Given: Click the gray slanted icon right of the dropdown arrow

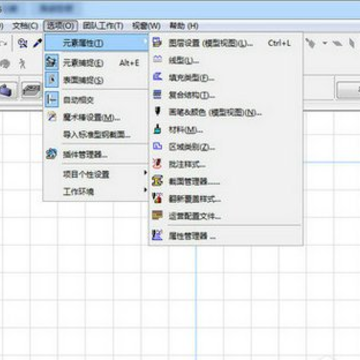Looking at the screenshot, I should [337, 43].
